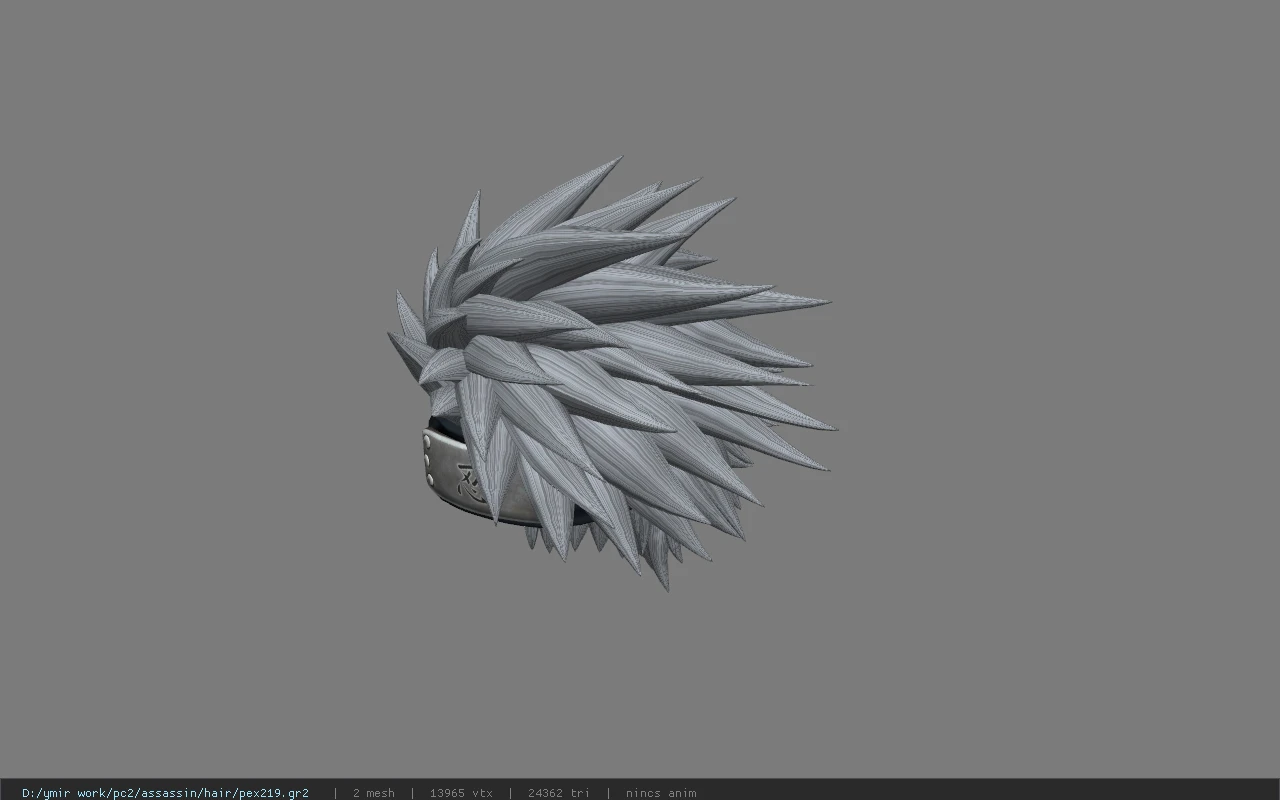The height and width of the screenshot is (800, 1280).
Task: Click the "2 mesh" status entry
Action: (x=373, y=793)
